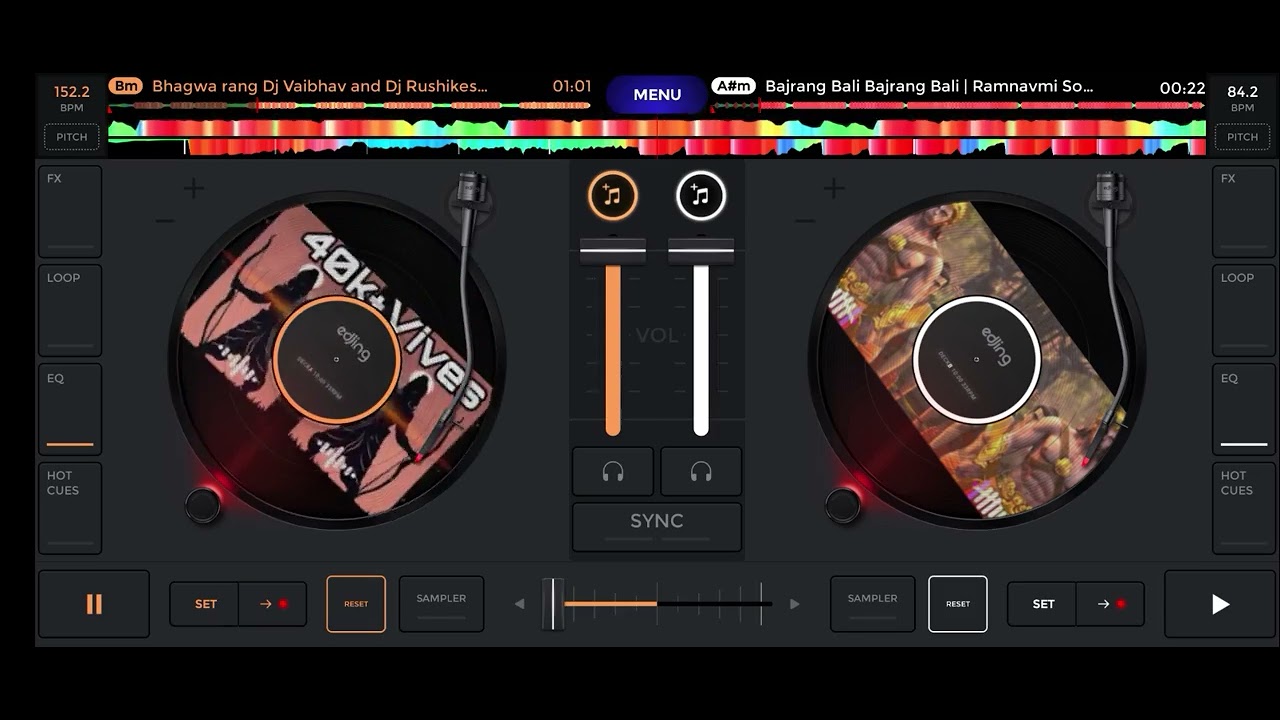The height and width of the screenshot is (720, 1280).
Task: Open the center MENU button
Action: point(657,95)
